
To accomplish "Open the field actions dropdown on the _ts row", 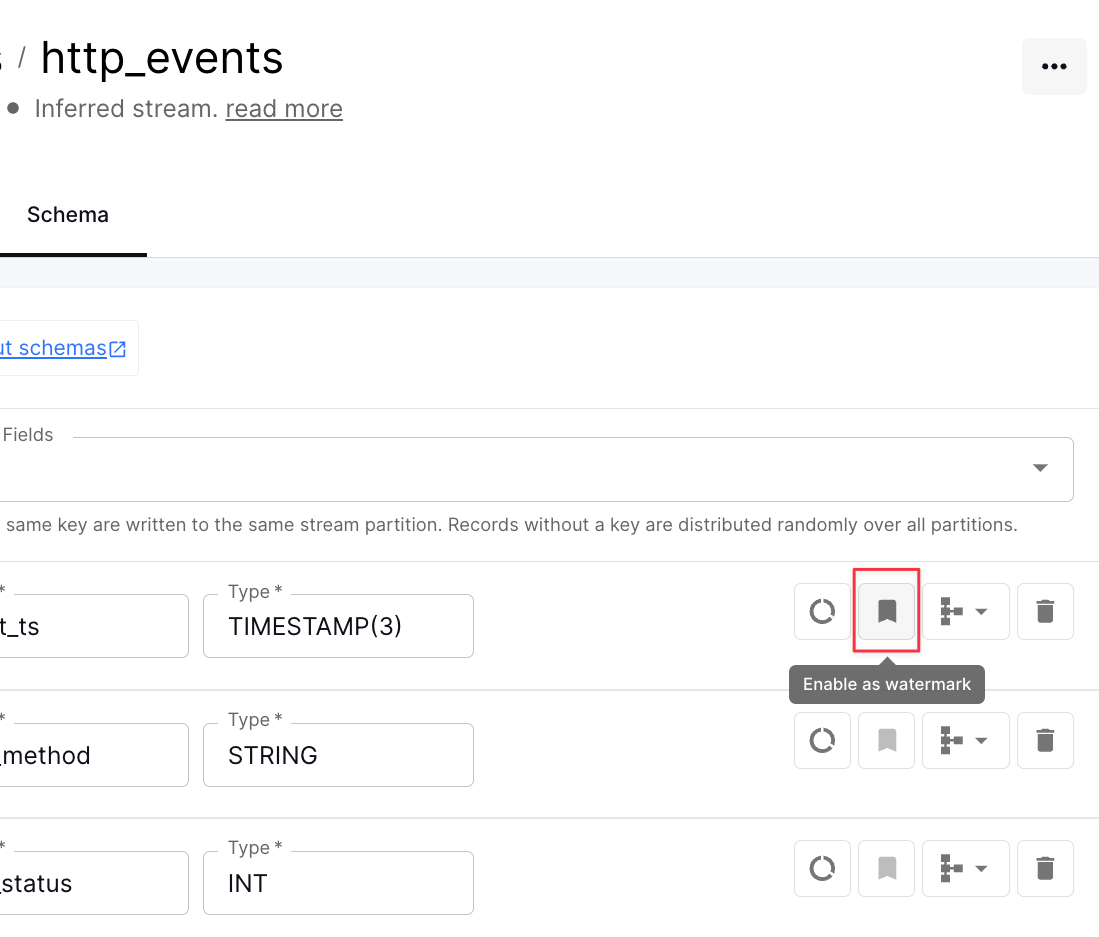I will (964, 611).
